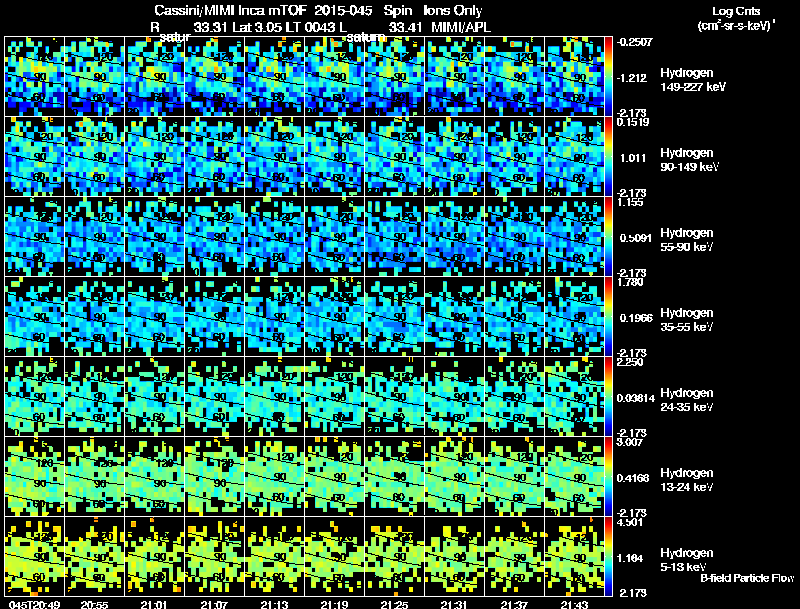
Task: Open the 21:13 panel in 55-90 keV row
Action: click(274, 237)
